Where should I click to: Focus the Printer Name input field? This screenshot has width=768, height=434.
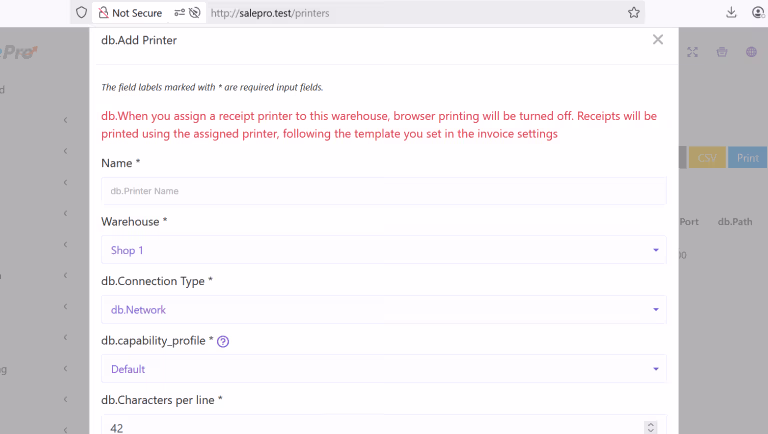384,191
